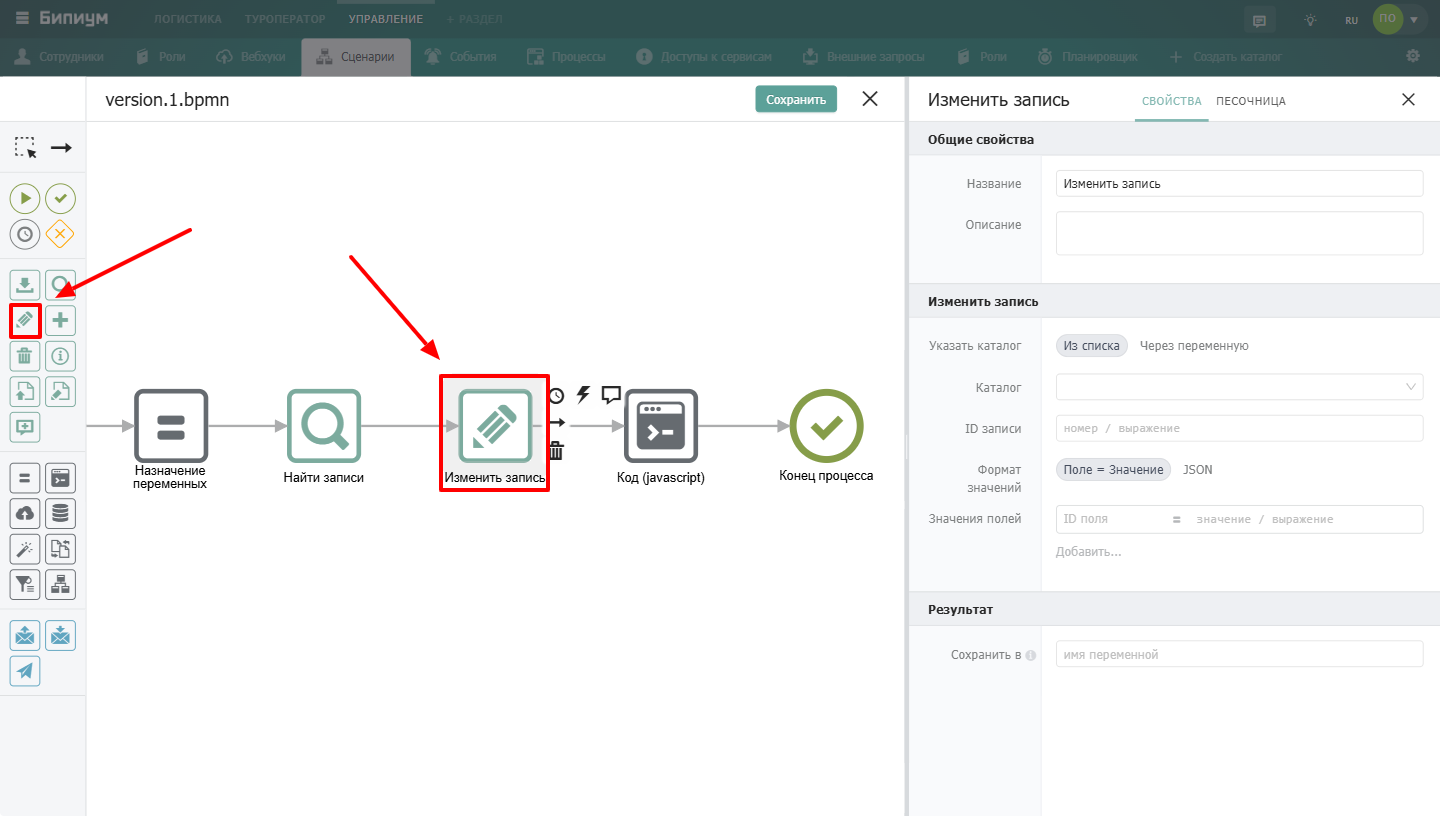The width and height of the screenshot is (1440, 816).
Task: Switch to the Песочница tab
Action: (1251, 101)
